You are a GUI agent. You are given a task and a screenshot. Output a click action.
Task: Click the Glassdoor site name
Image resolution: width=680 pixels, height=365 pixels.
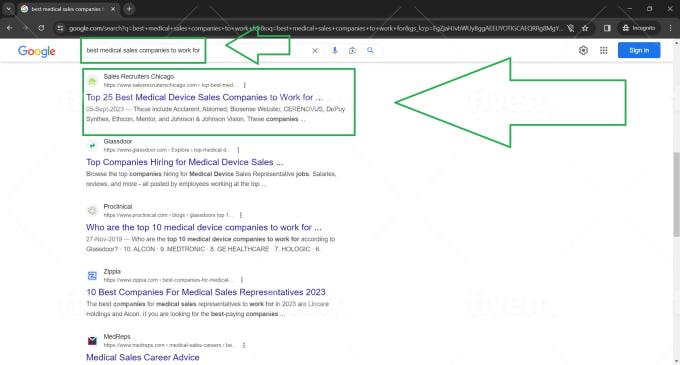pos(118,141)
